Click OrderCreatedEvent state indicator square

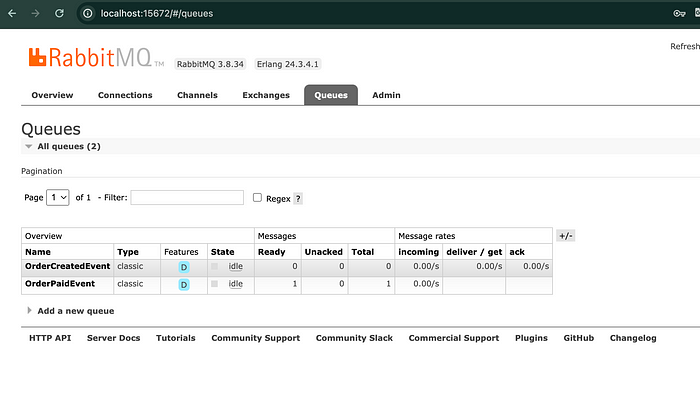[x=214, y=266]
